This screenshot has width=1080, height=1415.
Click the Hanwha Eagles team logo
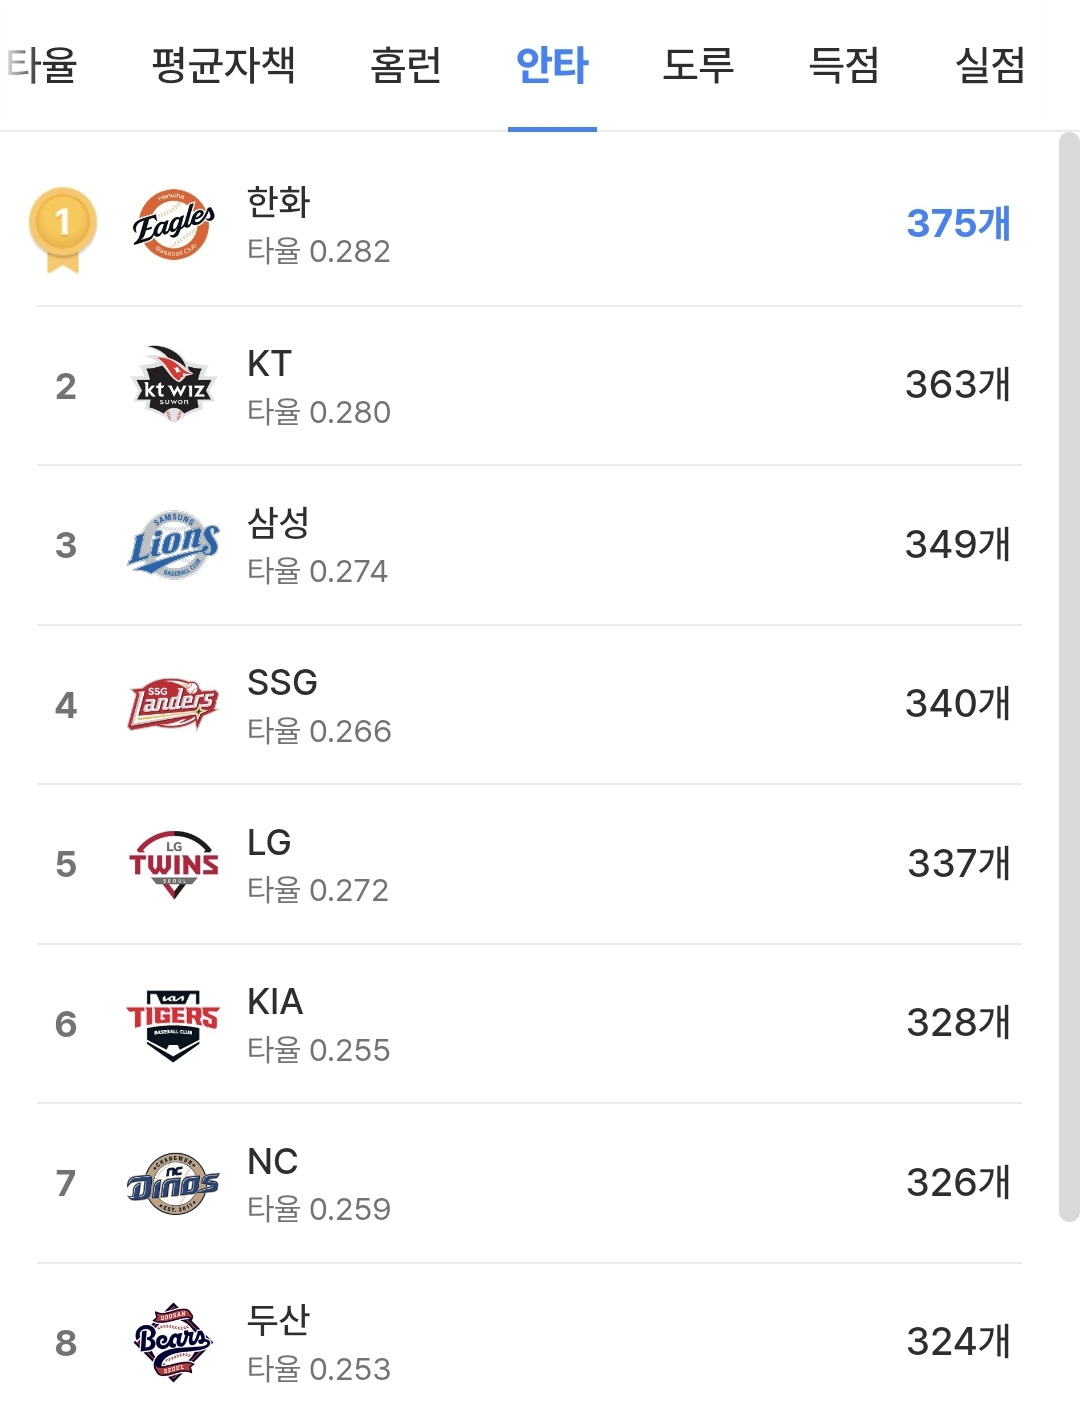tap(173, 224)
